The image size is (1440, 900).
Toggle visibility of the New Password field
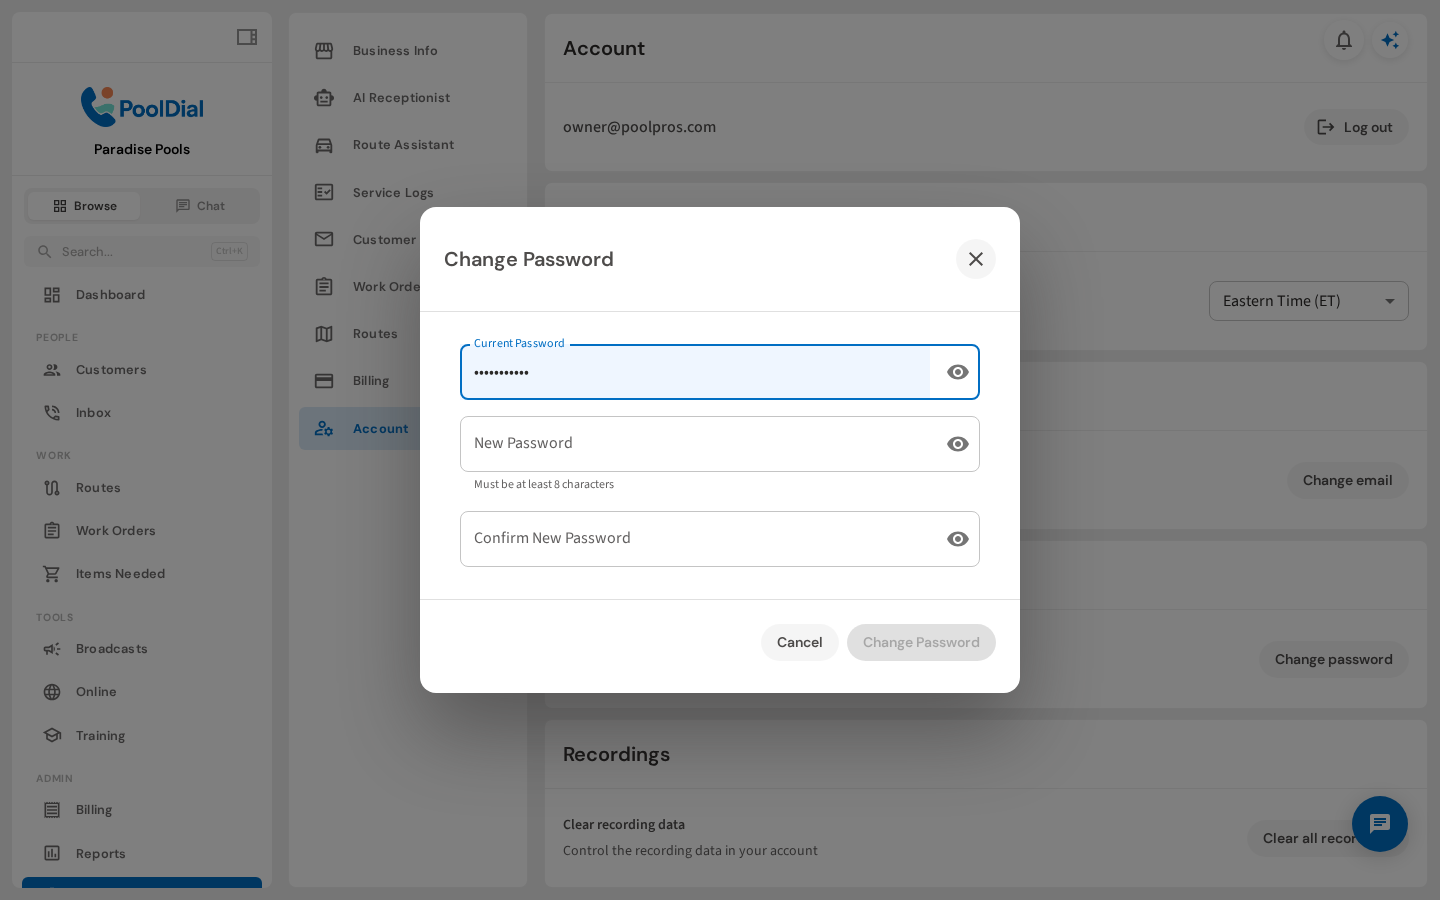coord(958,444)
